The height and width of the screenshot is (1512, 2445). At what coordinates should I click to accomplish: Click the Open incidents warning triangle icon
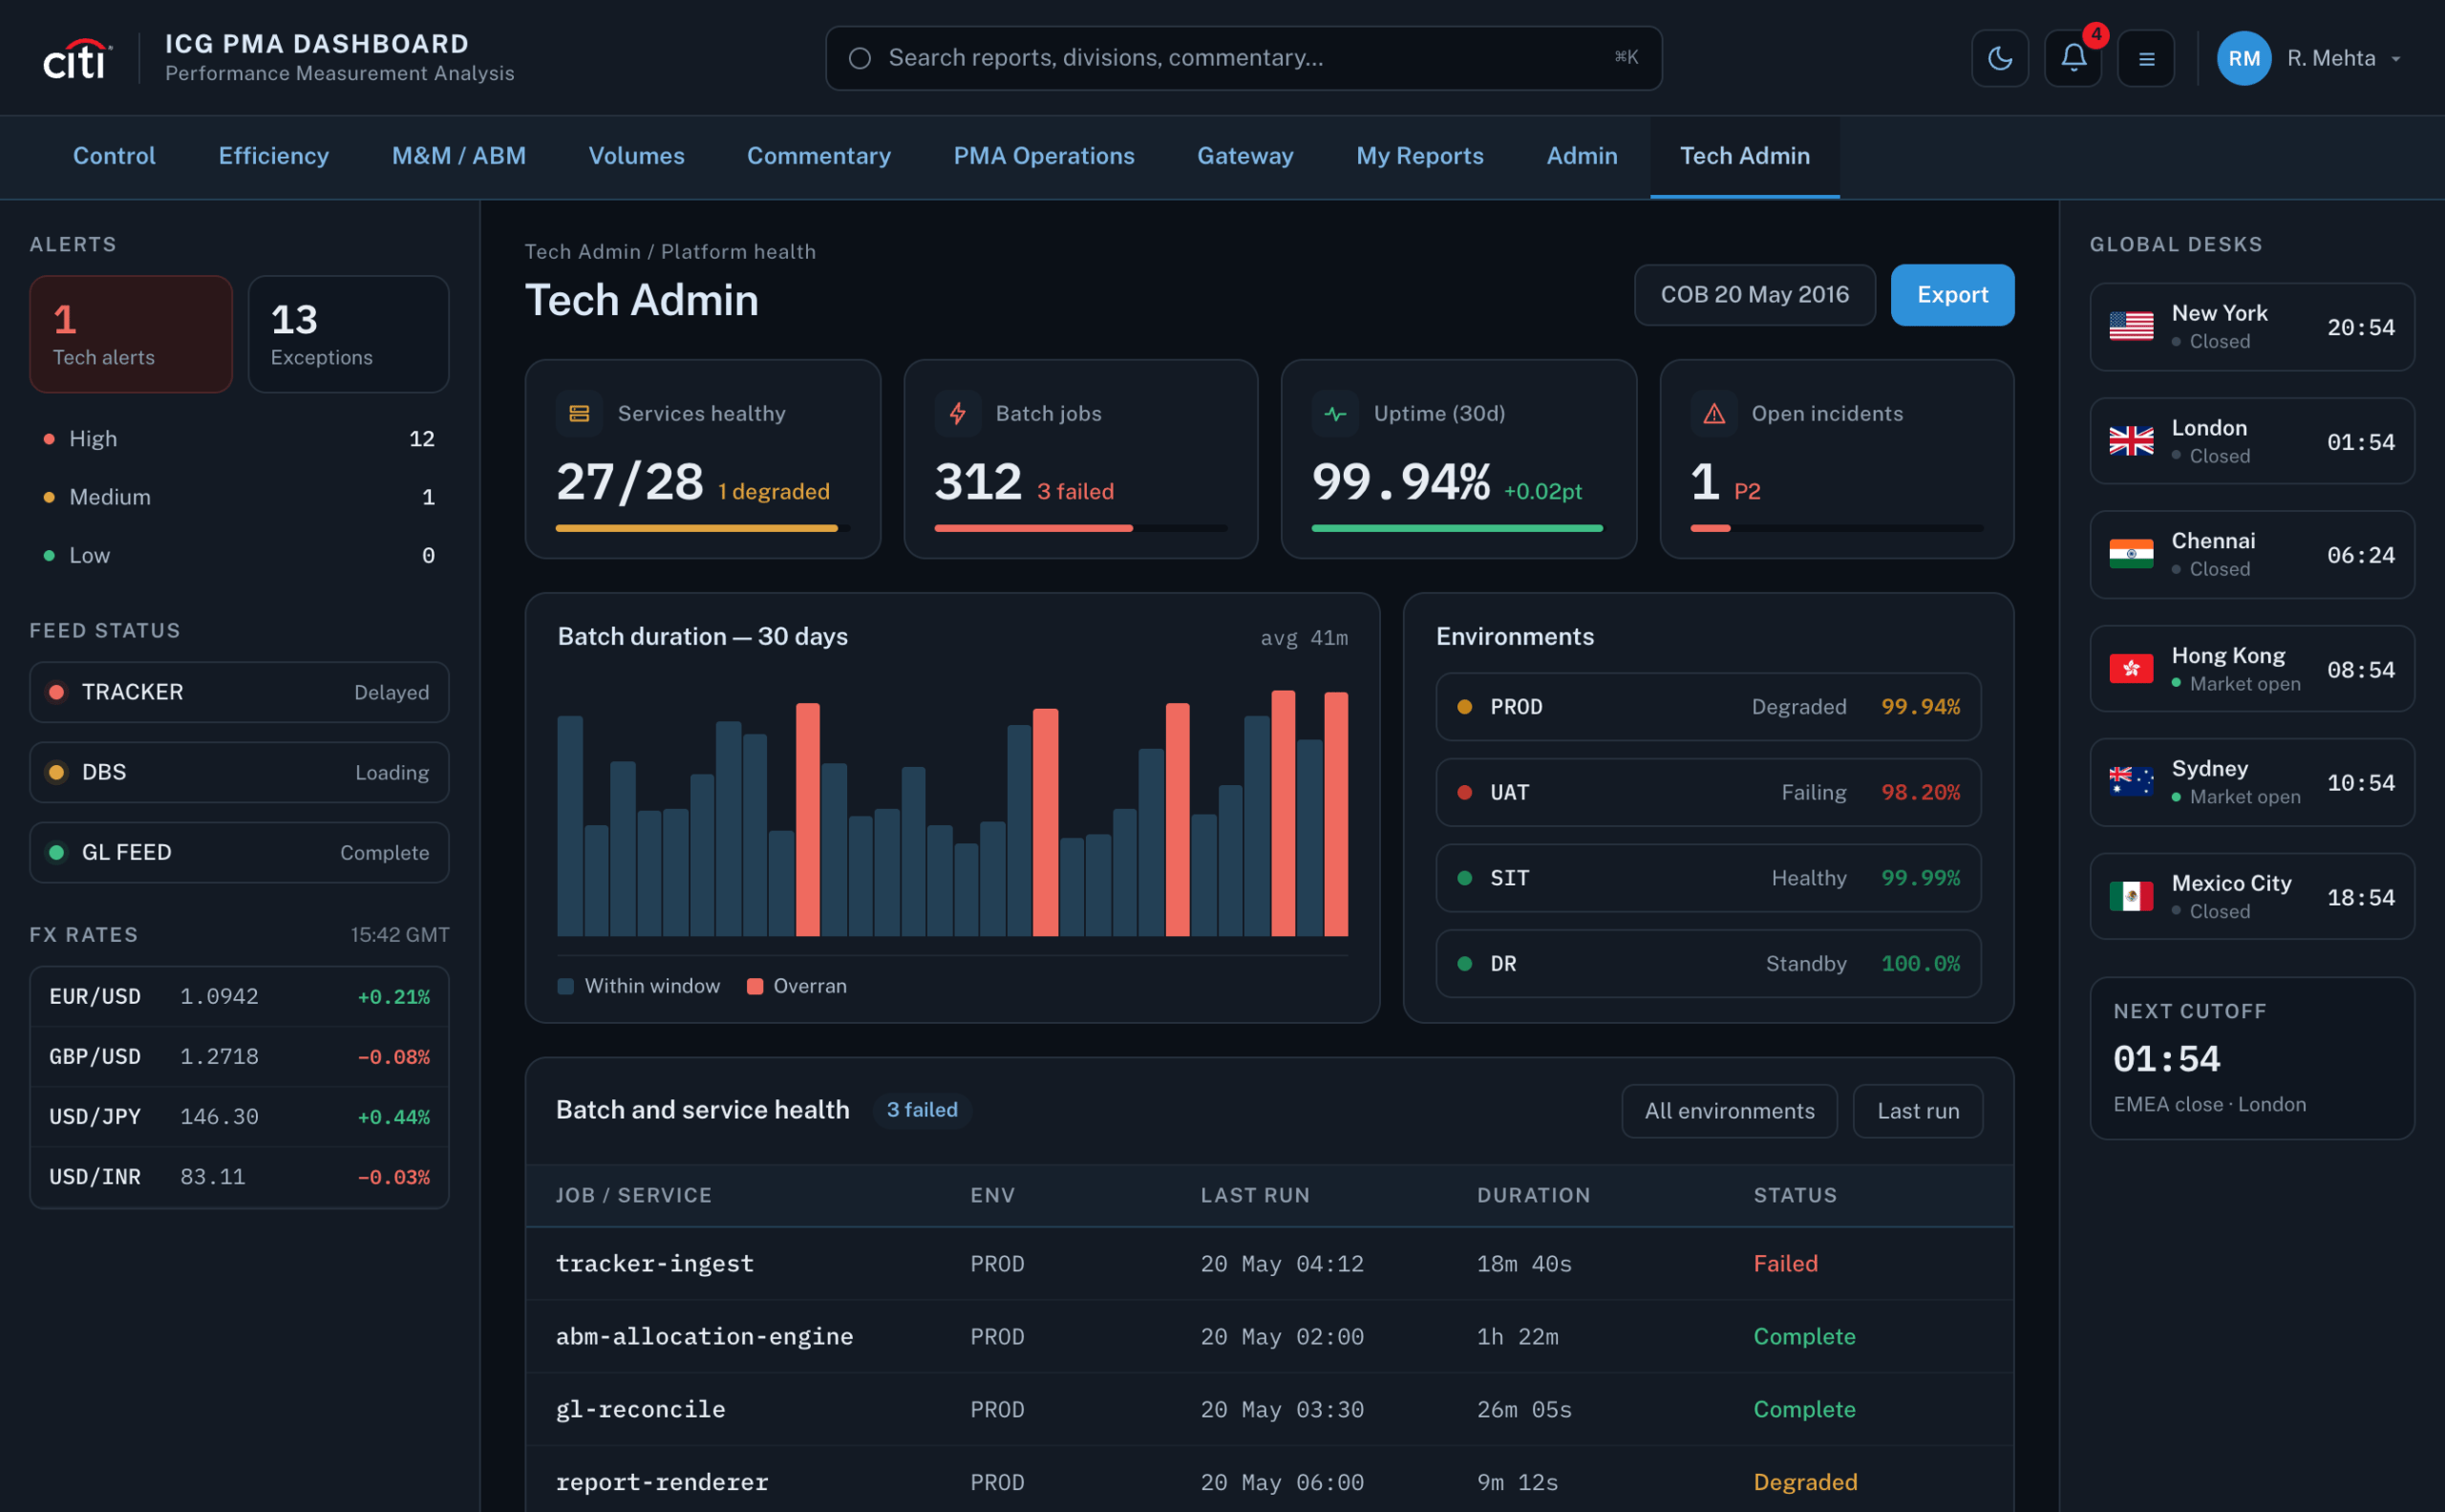pyautogui.click(x=1713, y=413)
